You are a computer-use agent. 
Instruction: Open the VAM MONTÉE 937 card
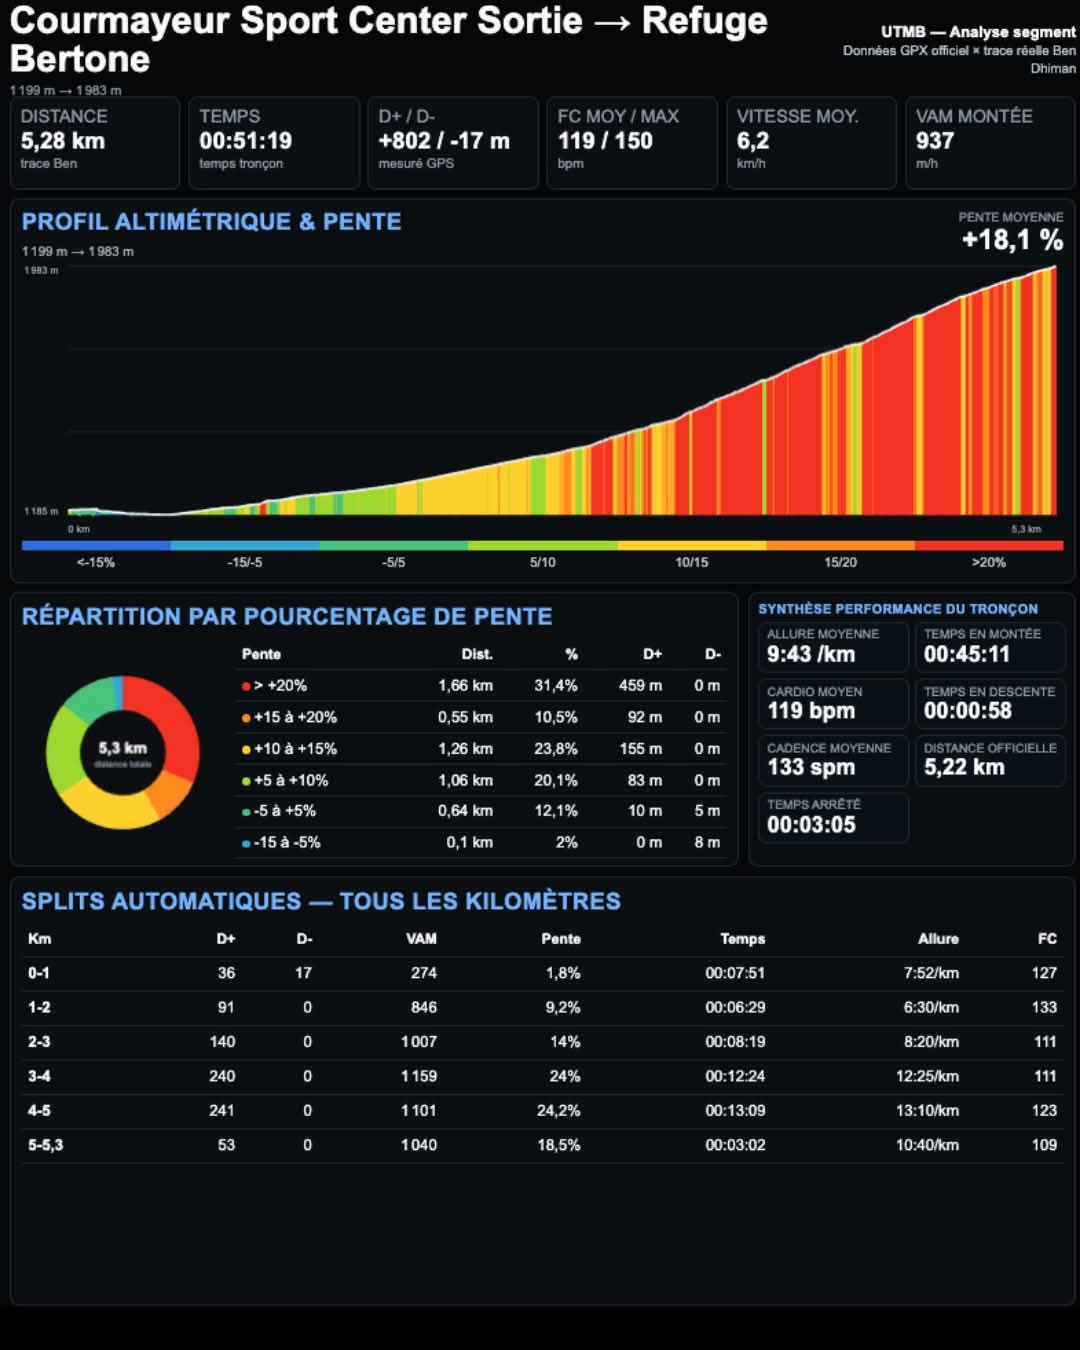pyautogui.click(x=989, y=143)
